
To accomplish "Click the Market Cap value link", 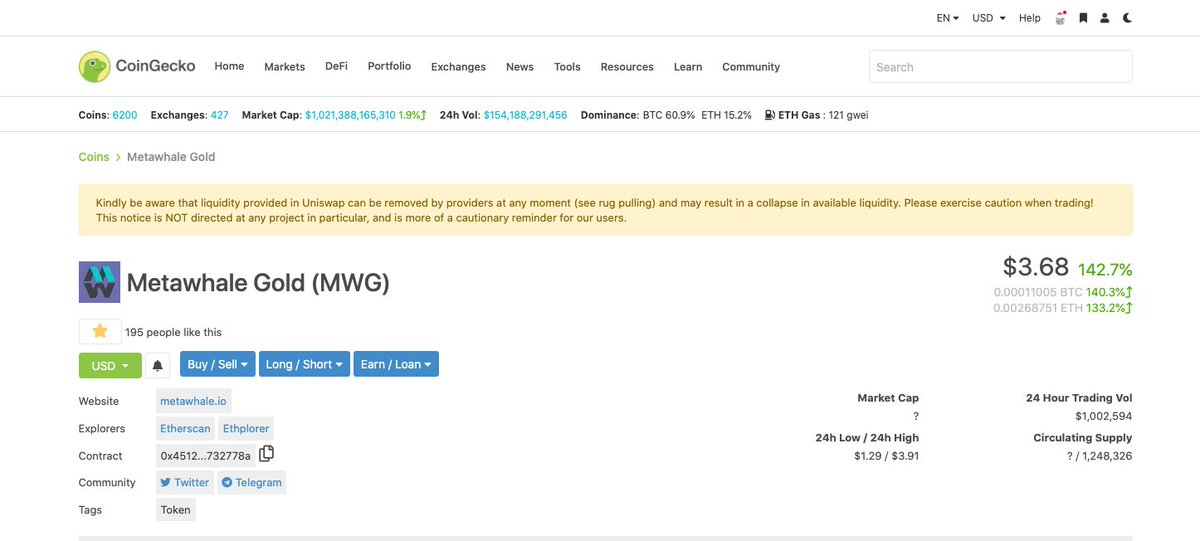I will [350, 115].
